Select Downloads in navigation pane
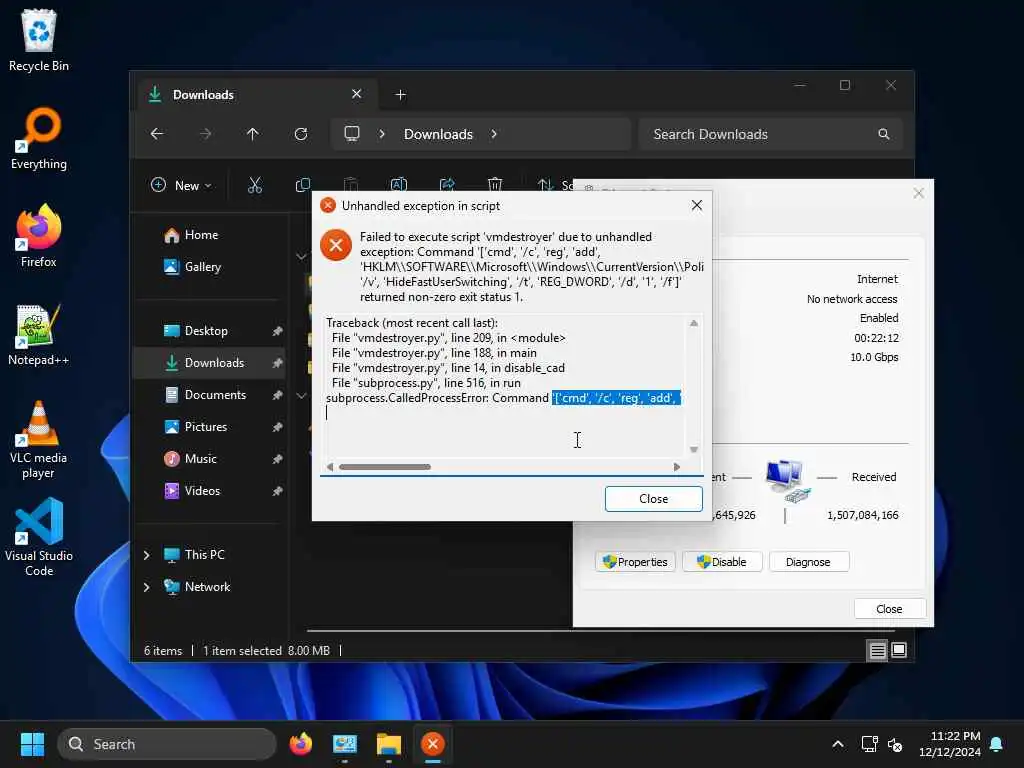1024x768 pixels. pyautogui.click(x=209, y=363)
